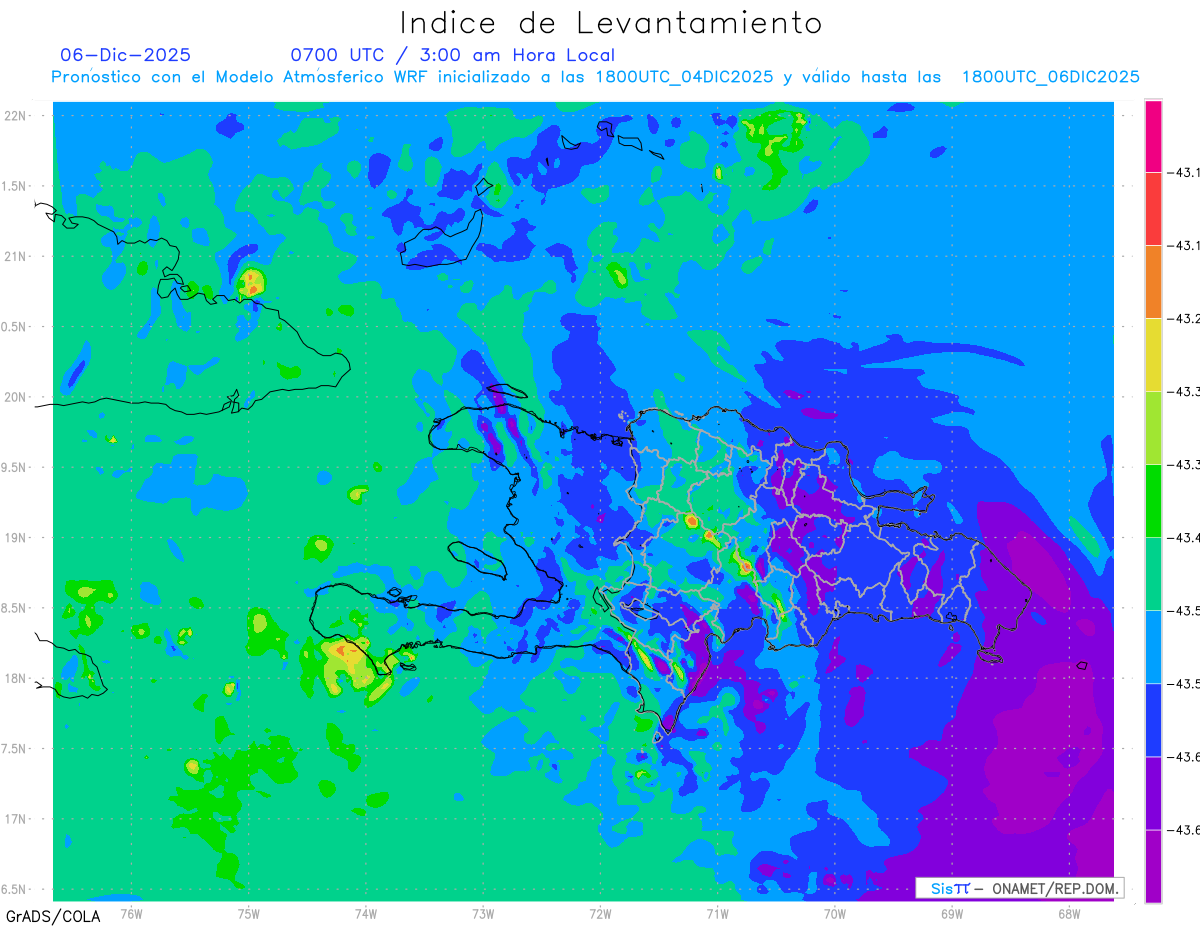Image resolution: width=1200 pixels, height=927 pixels.
Task: Pick the light blue segment of the scale
Action: point(1153,647)
